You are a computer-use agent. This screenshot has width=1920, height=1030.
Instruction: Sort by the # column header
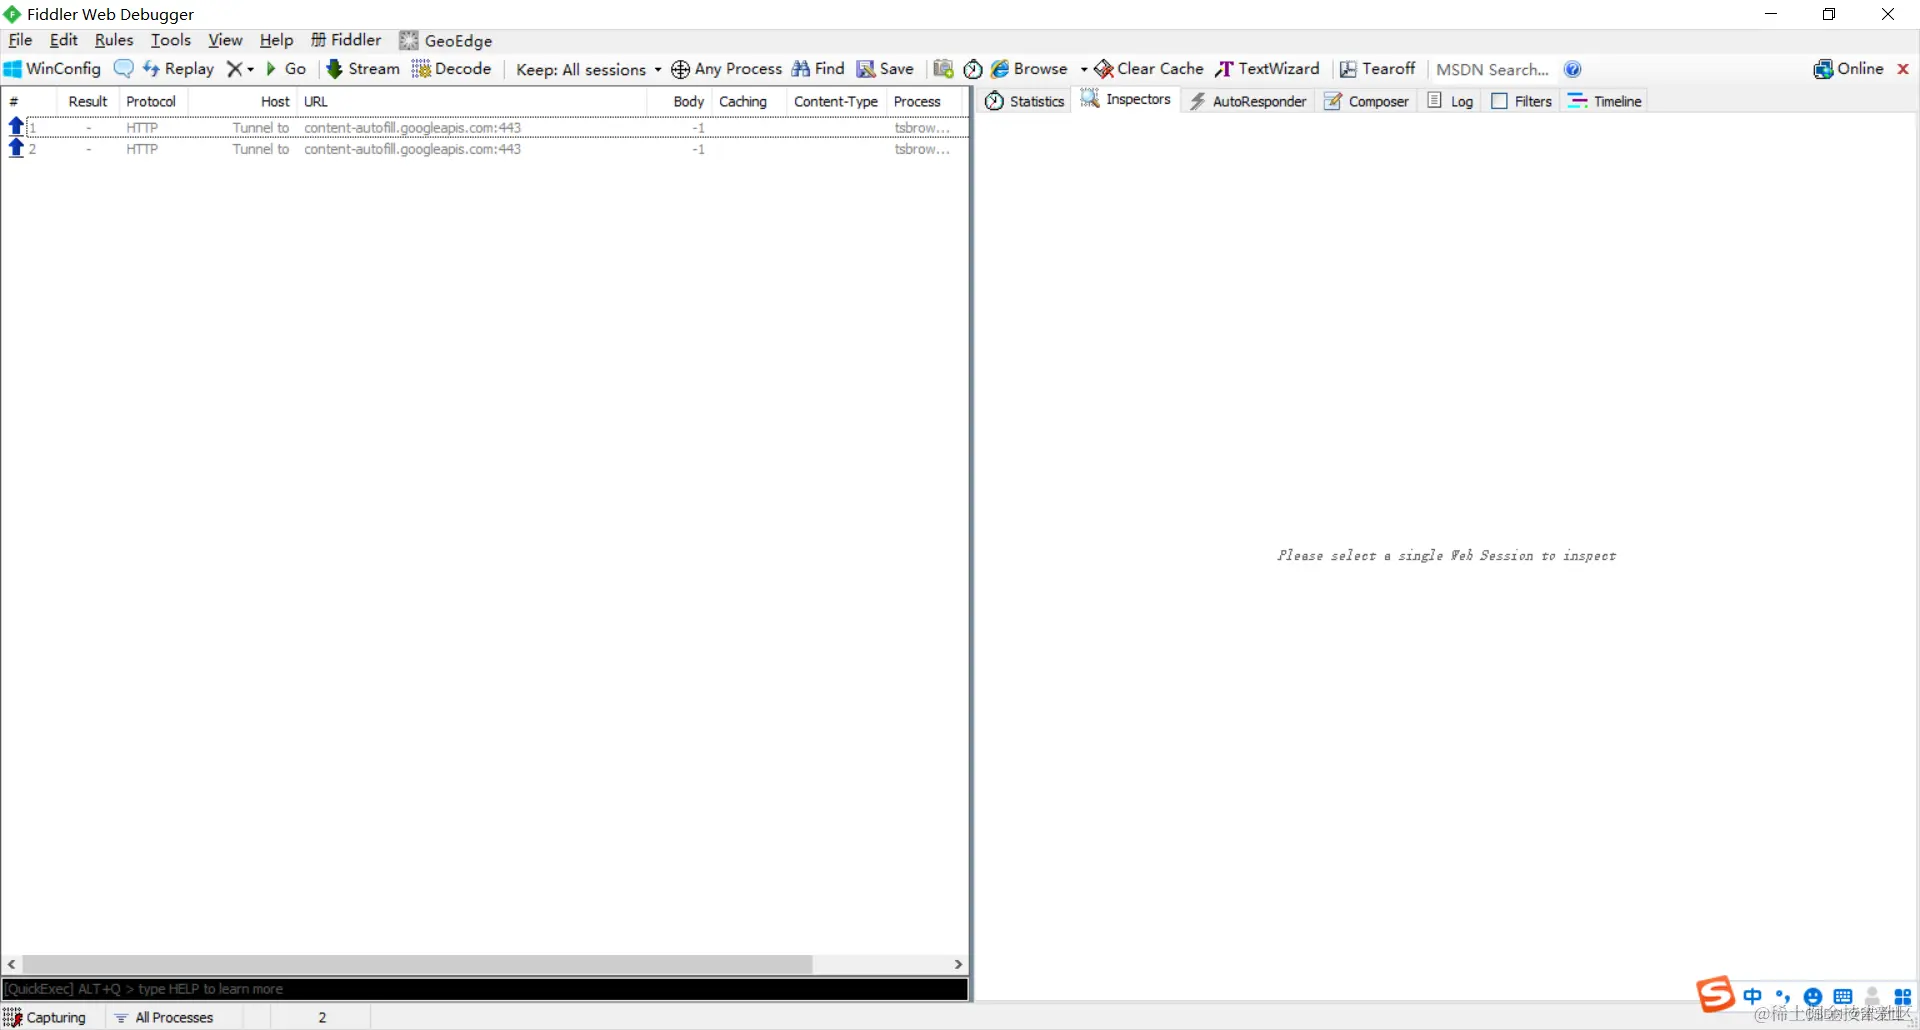30,101
